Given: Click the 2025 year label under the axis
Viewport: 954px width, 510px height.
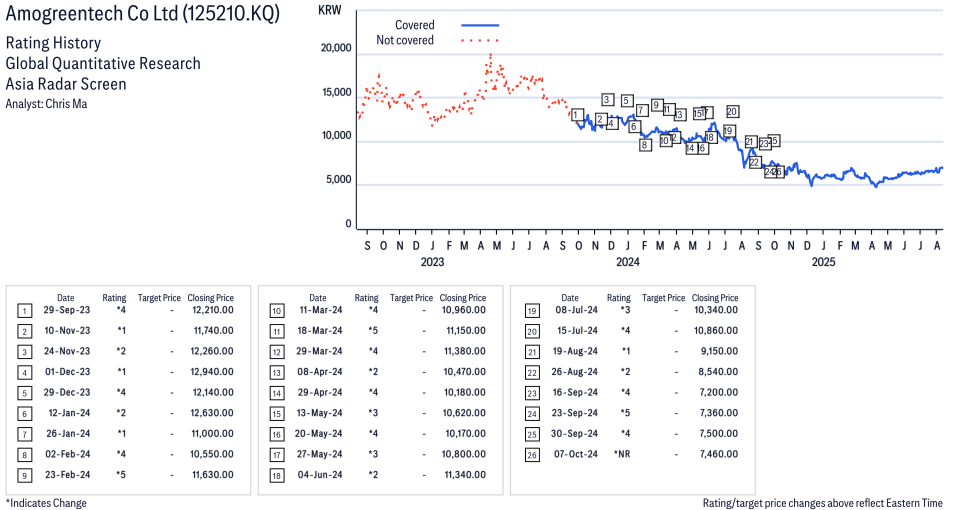Looking at the screenshot, I should (x=823, y=262).
